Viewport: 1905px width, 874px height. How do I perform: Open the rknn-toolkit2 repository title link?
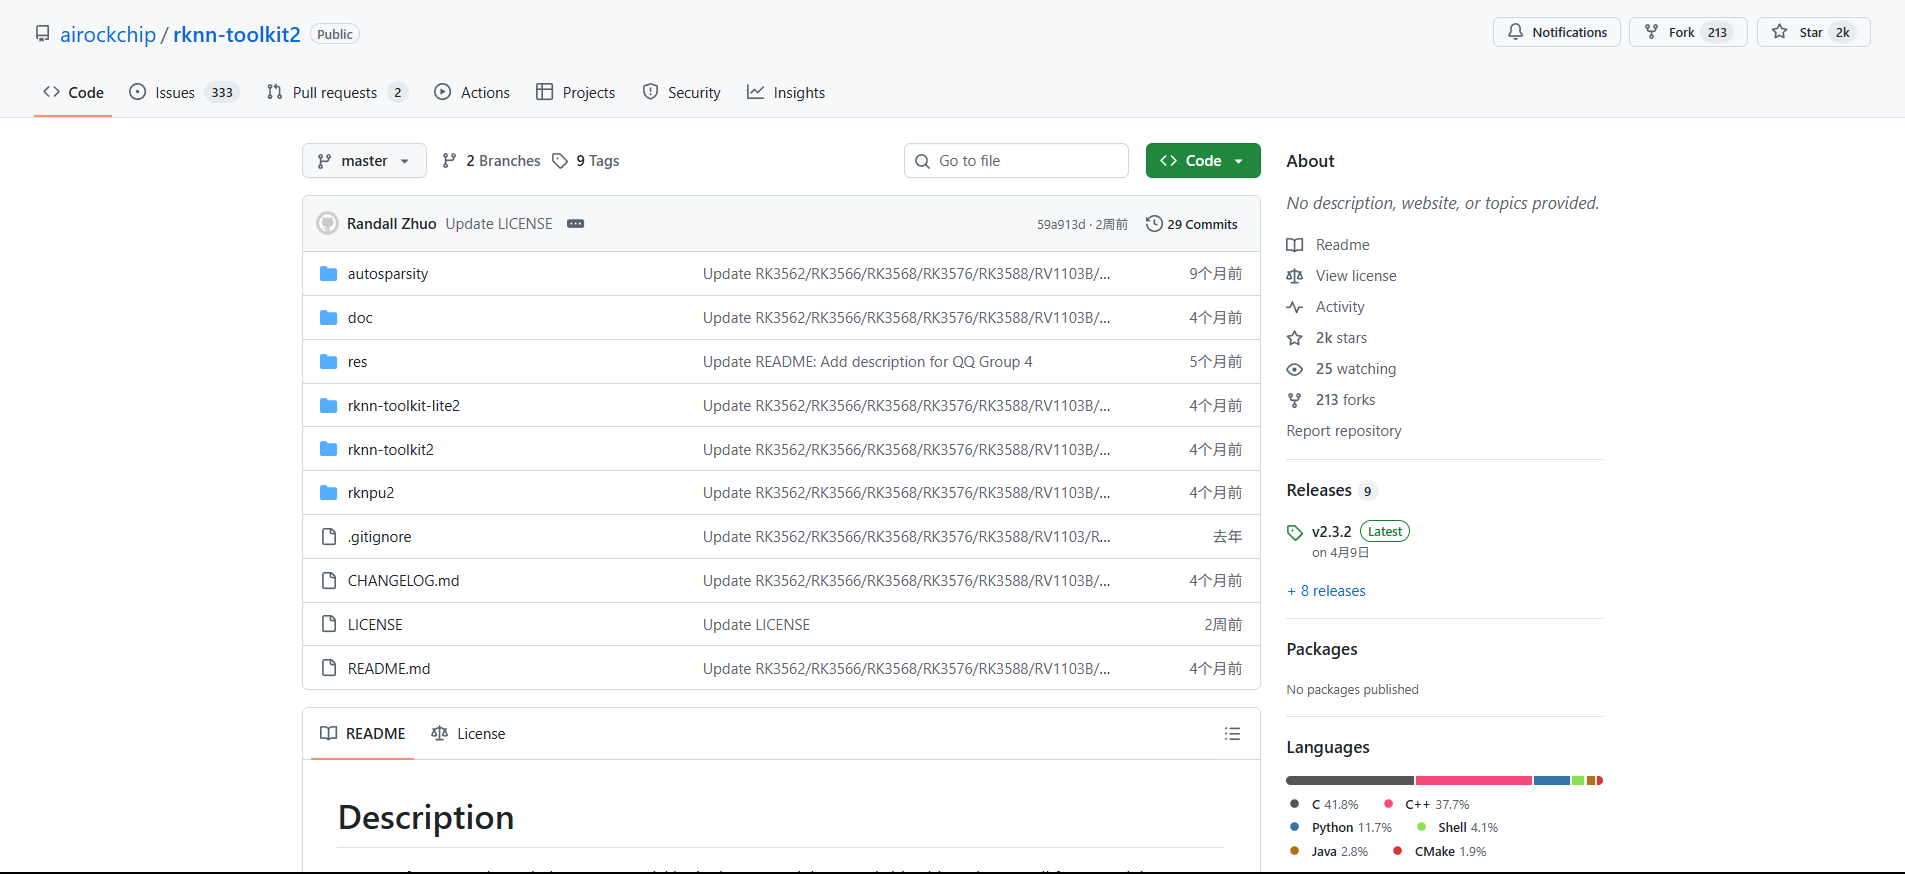coord(237,34)
